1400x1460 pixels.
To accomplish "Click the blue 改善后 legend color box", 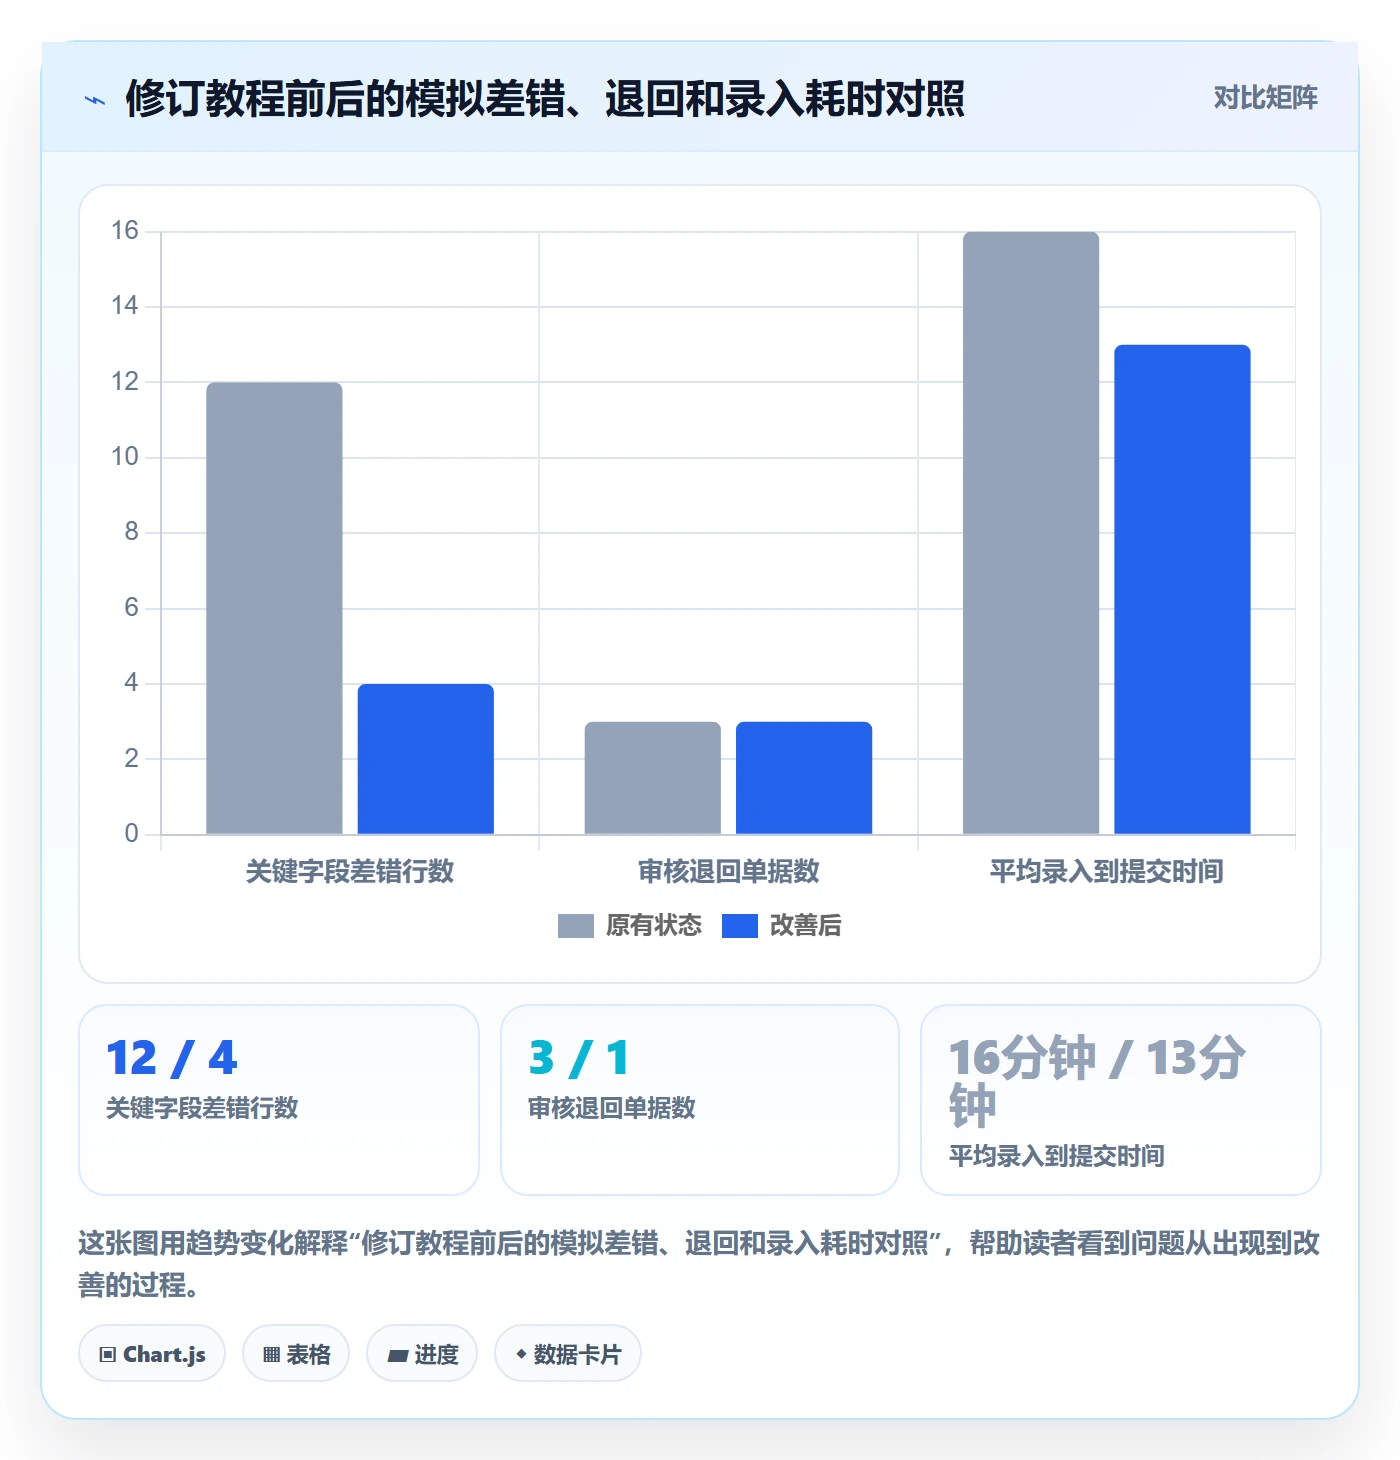I will click(740, 926).
